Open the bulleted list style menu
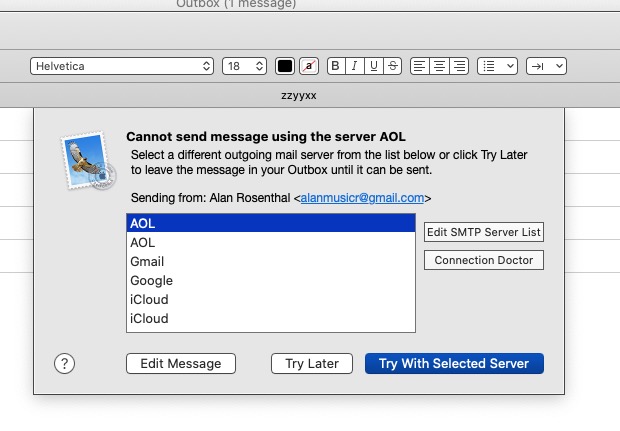This screenshot has height=431, width=620. coord(497,66)
